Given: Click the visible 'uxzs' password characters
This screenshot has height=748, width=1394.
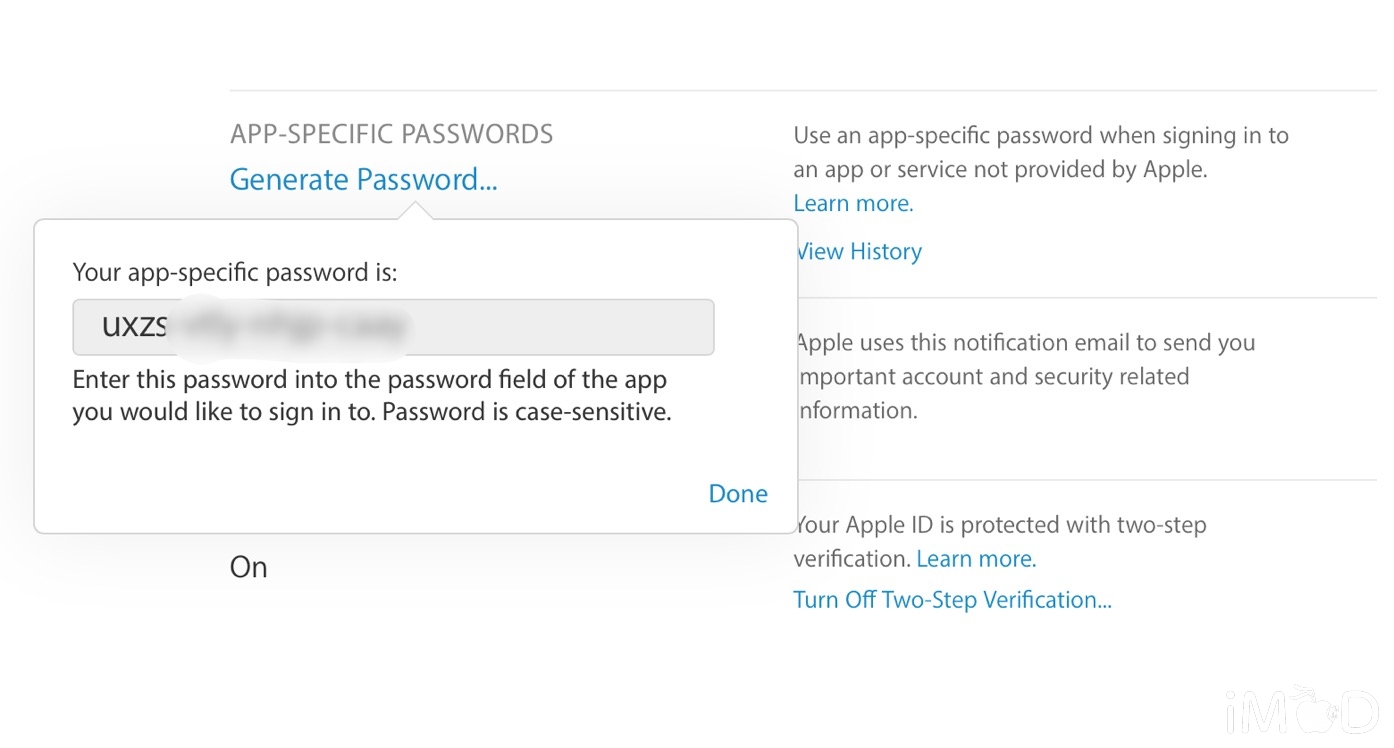Looking at the screenshot, I should click(x=134, y=327).
